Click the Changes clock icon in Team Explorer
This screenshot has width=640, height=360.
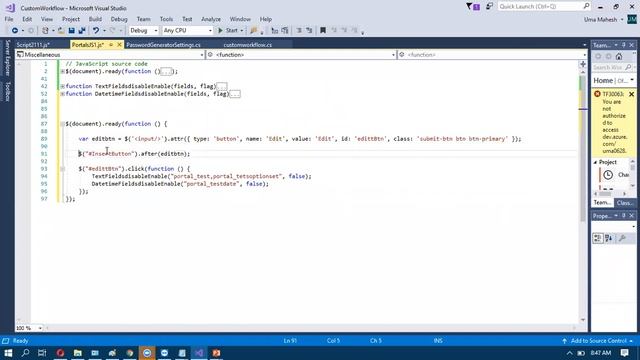tap(608, 175)
